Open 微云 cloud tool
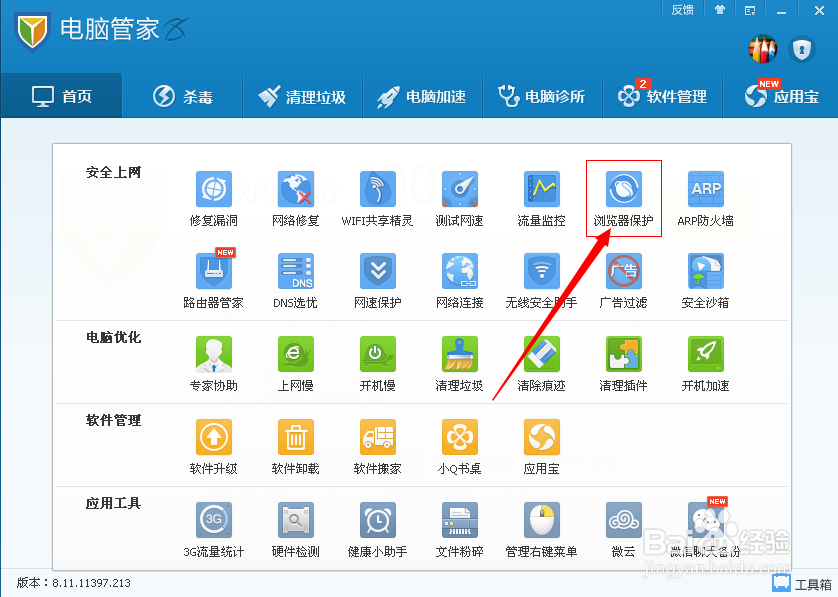This screenshot has width=838, height=597. [624, 520]
